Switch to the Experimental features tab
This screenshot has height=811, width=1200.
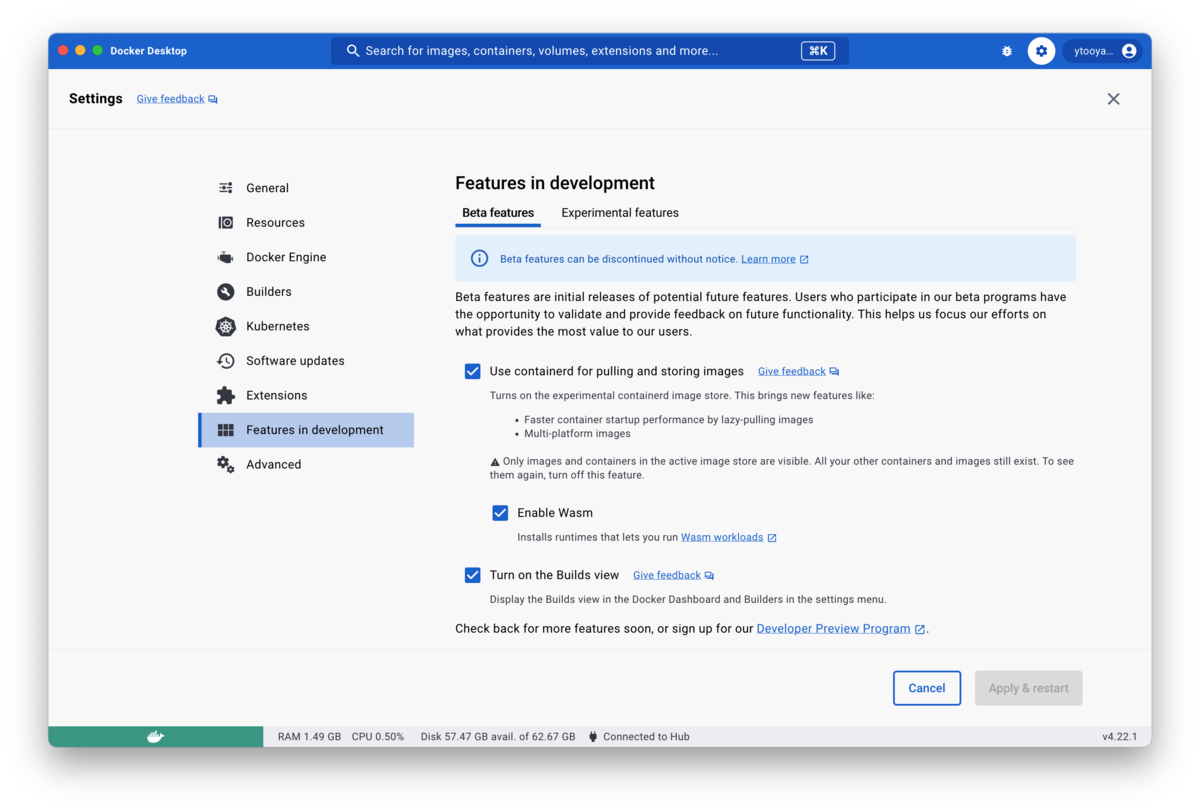point(620,213)
